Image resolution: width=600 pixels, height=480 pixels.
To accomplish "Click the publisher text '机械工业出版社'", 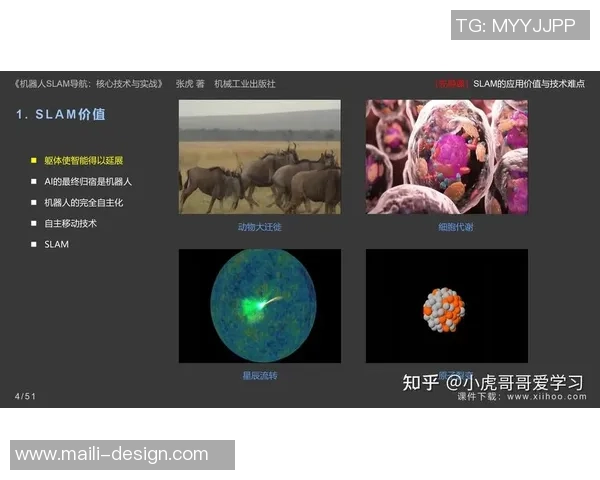I will point(245,83).
